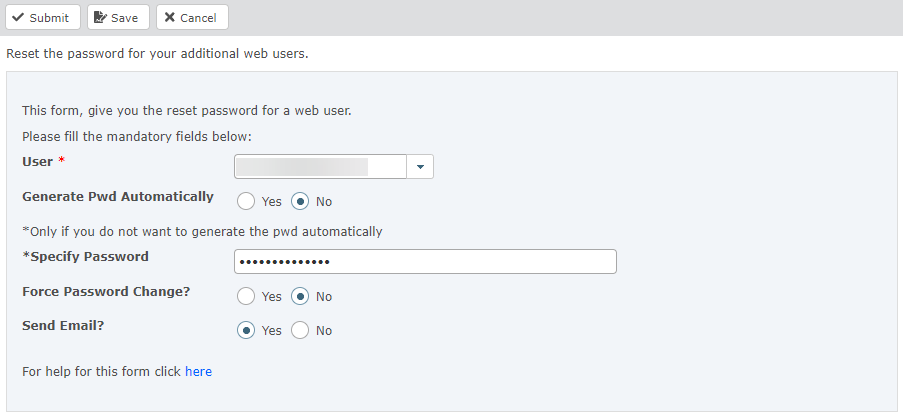Click the checkmark icon on Submit
The width and height of the screenshot is (903, 415).
coord(18,18)
